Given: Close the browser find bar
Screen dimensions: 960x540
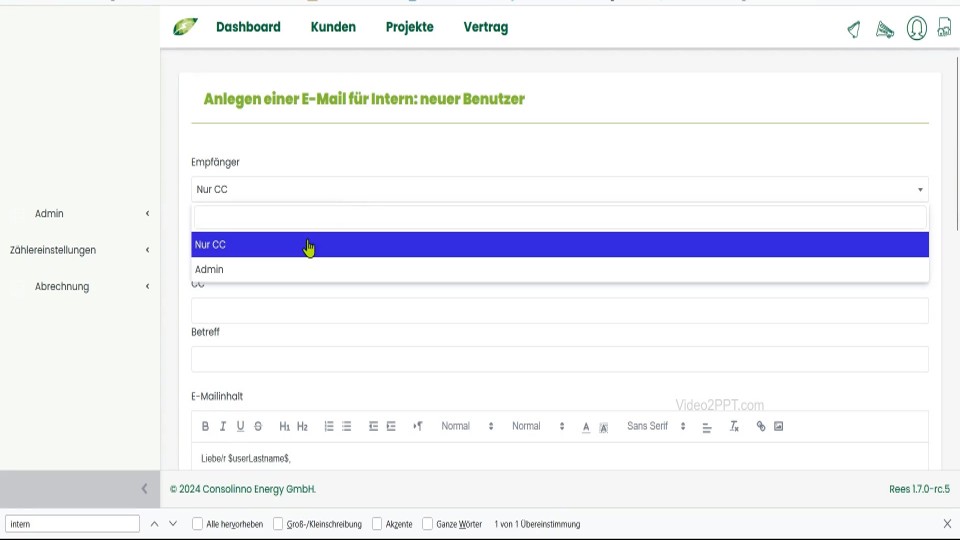Looking at the screenshot, I should click(947, 524).
